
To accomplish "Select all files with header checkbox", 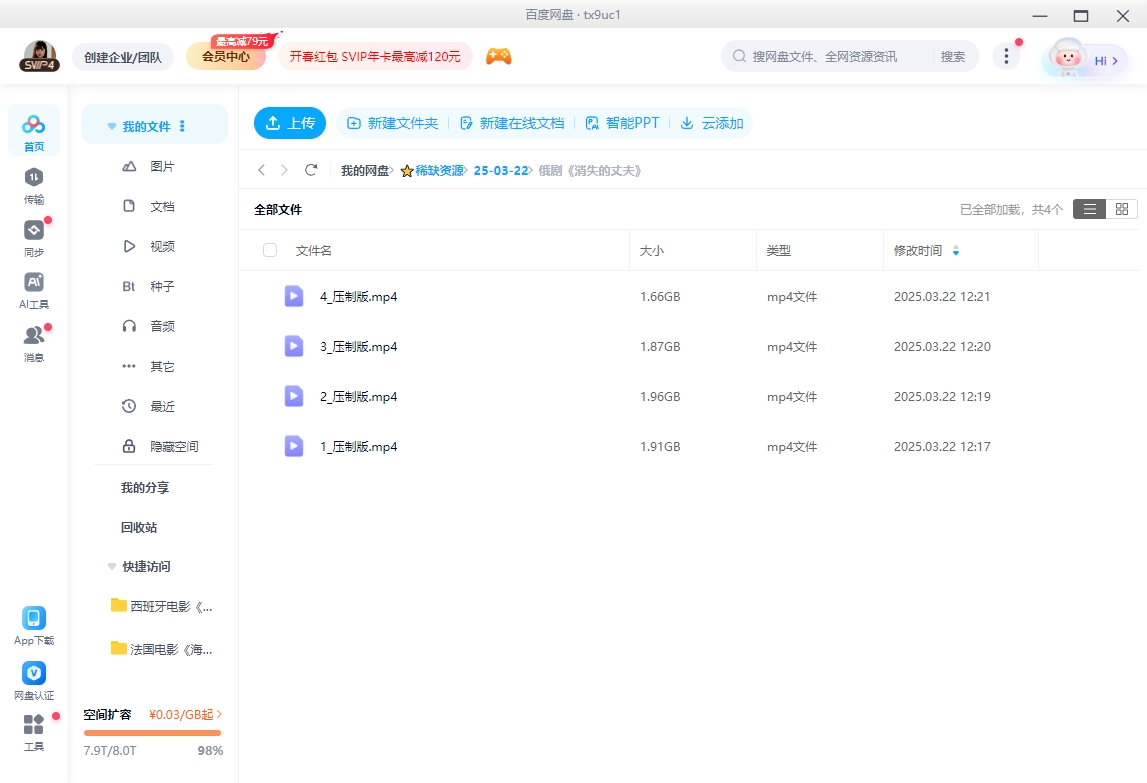I will pyautogui.click(x=269, y=250).
